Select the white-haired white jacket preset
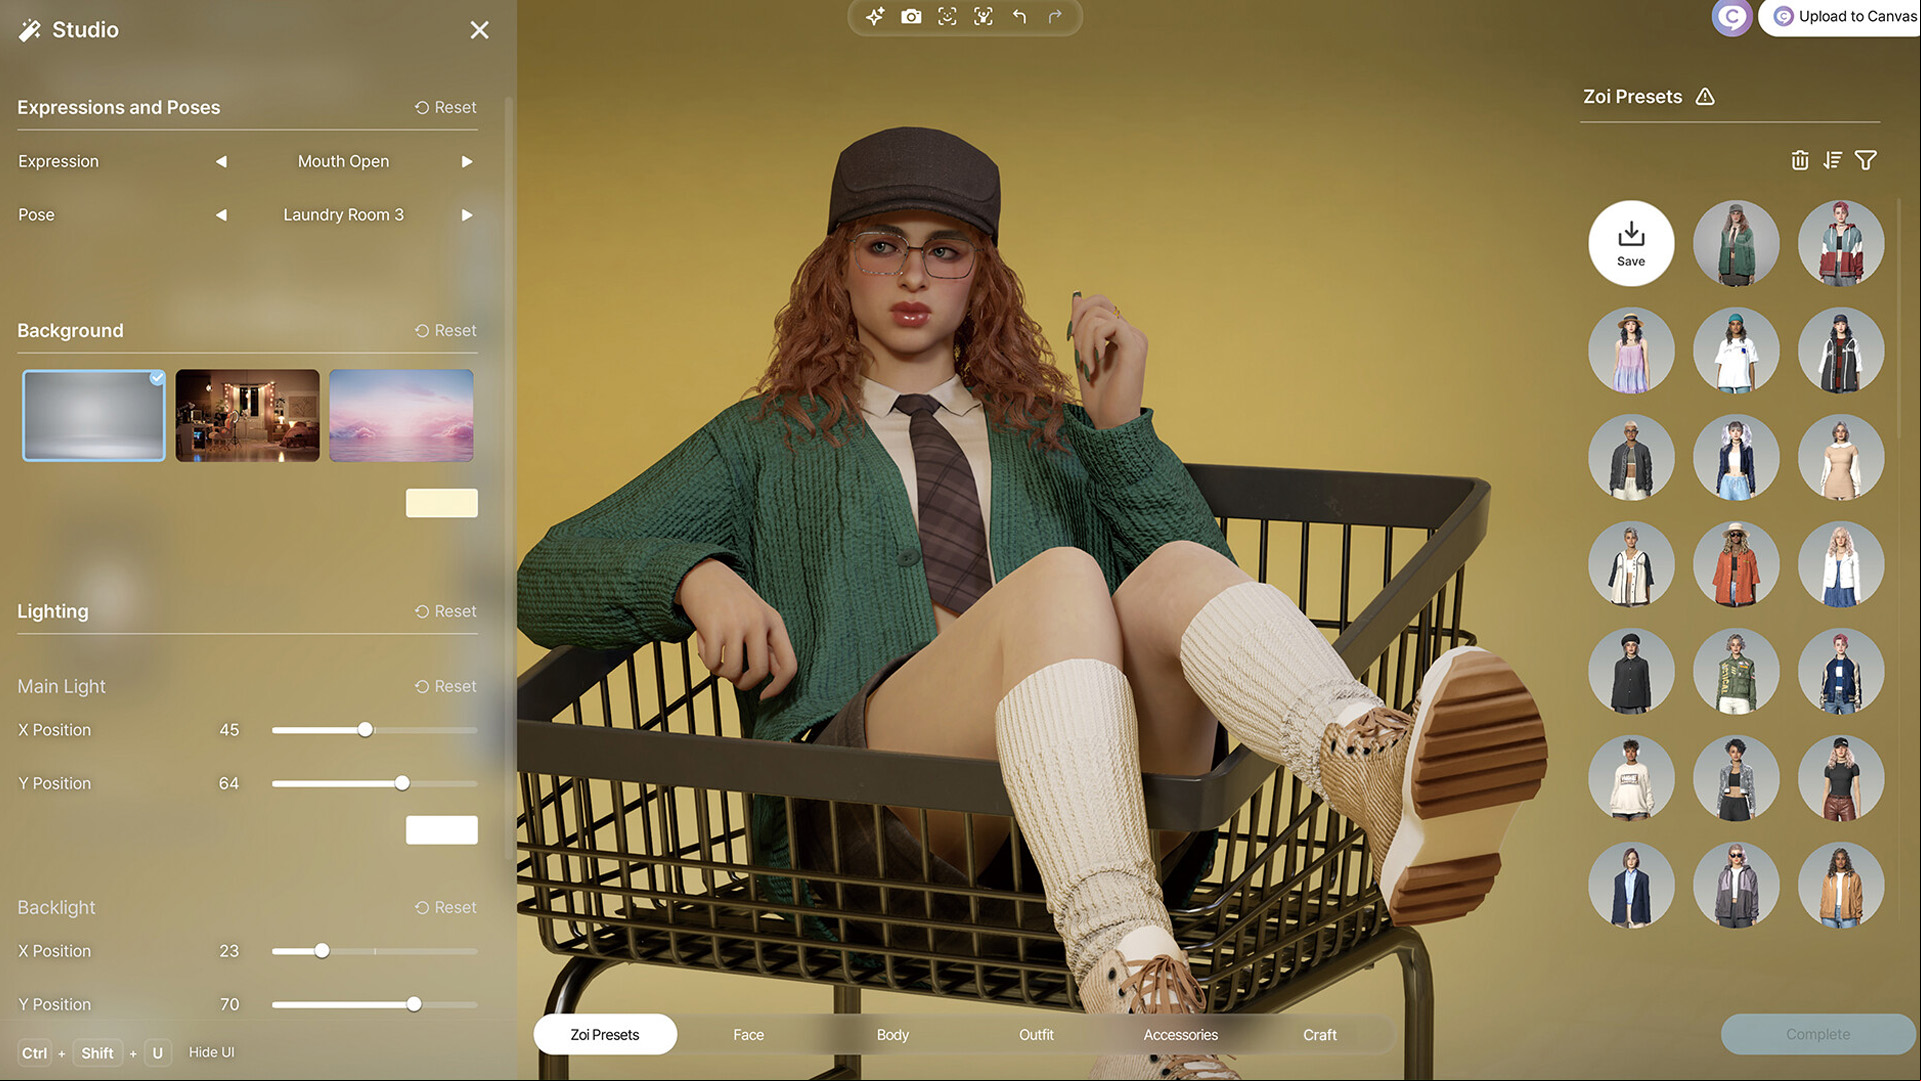Image resolution: width=1921 pixels, height=1081 pixels. [x=1841, y=564]
